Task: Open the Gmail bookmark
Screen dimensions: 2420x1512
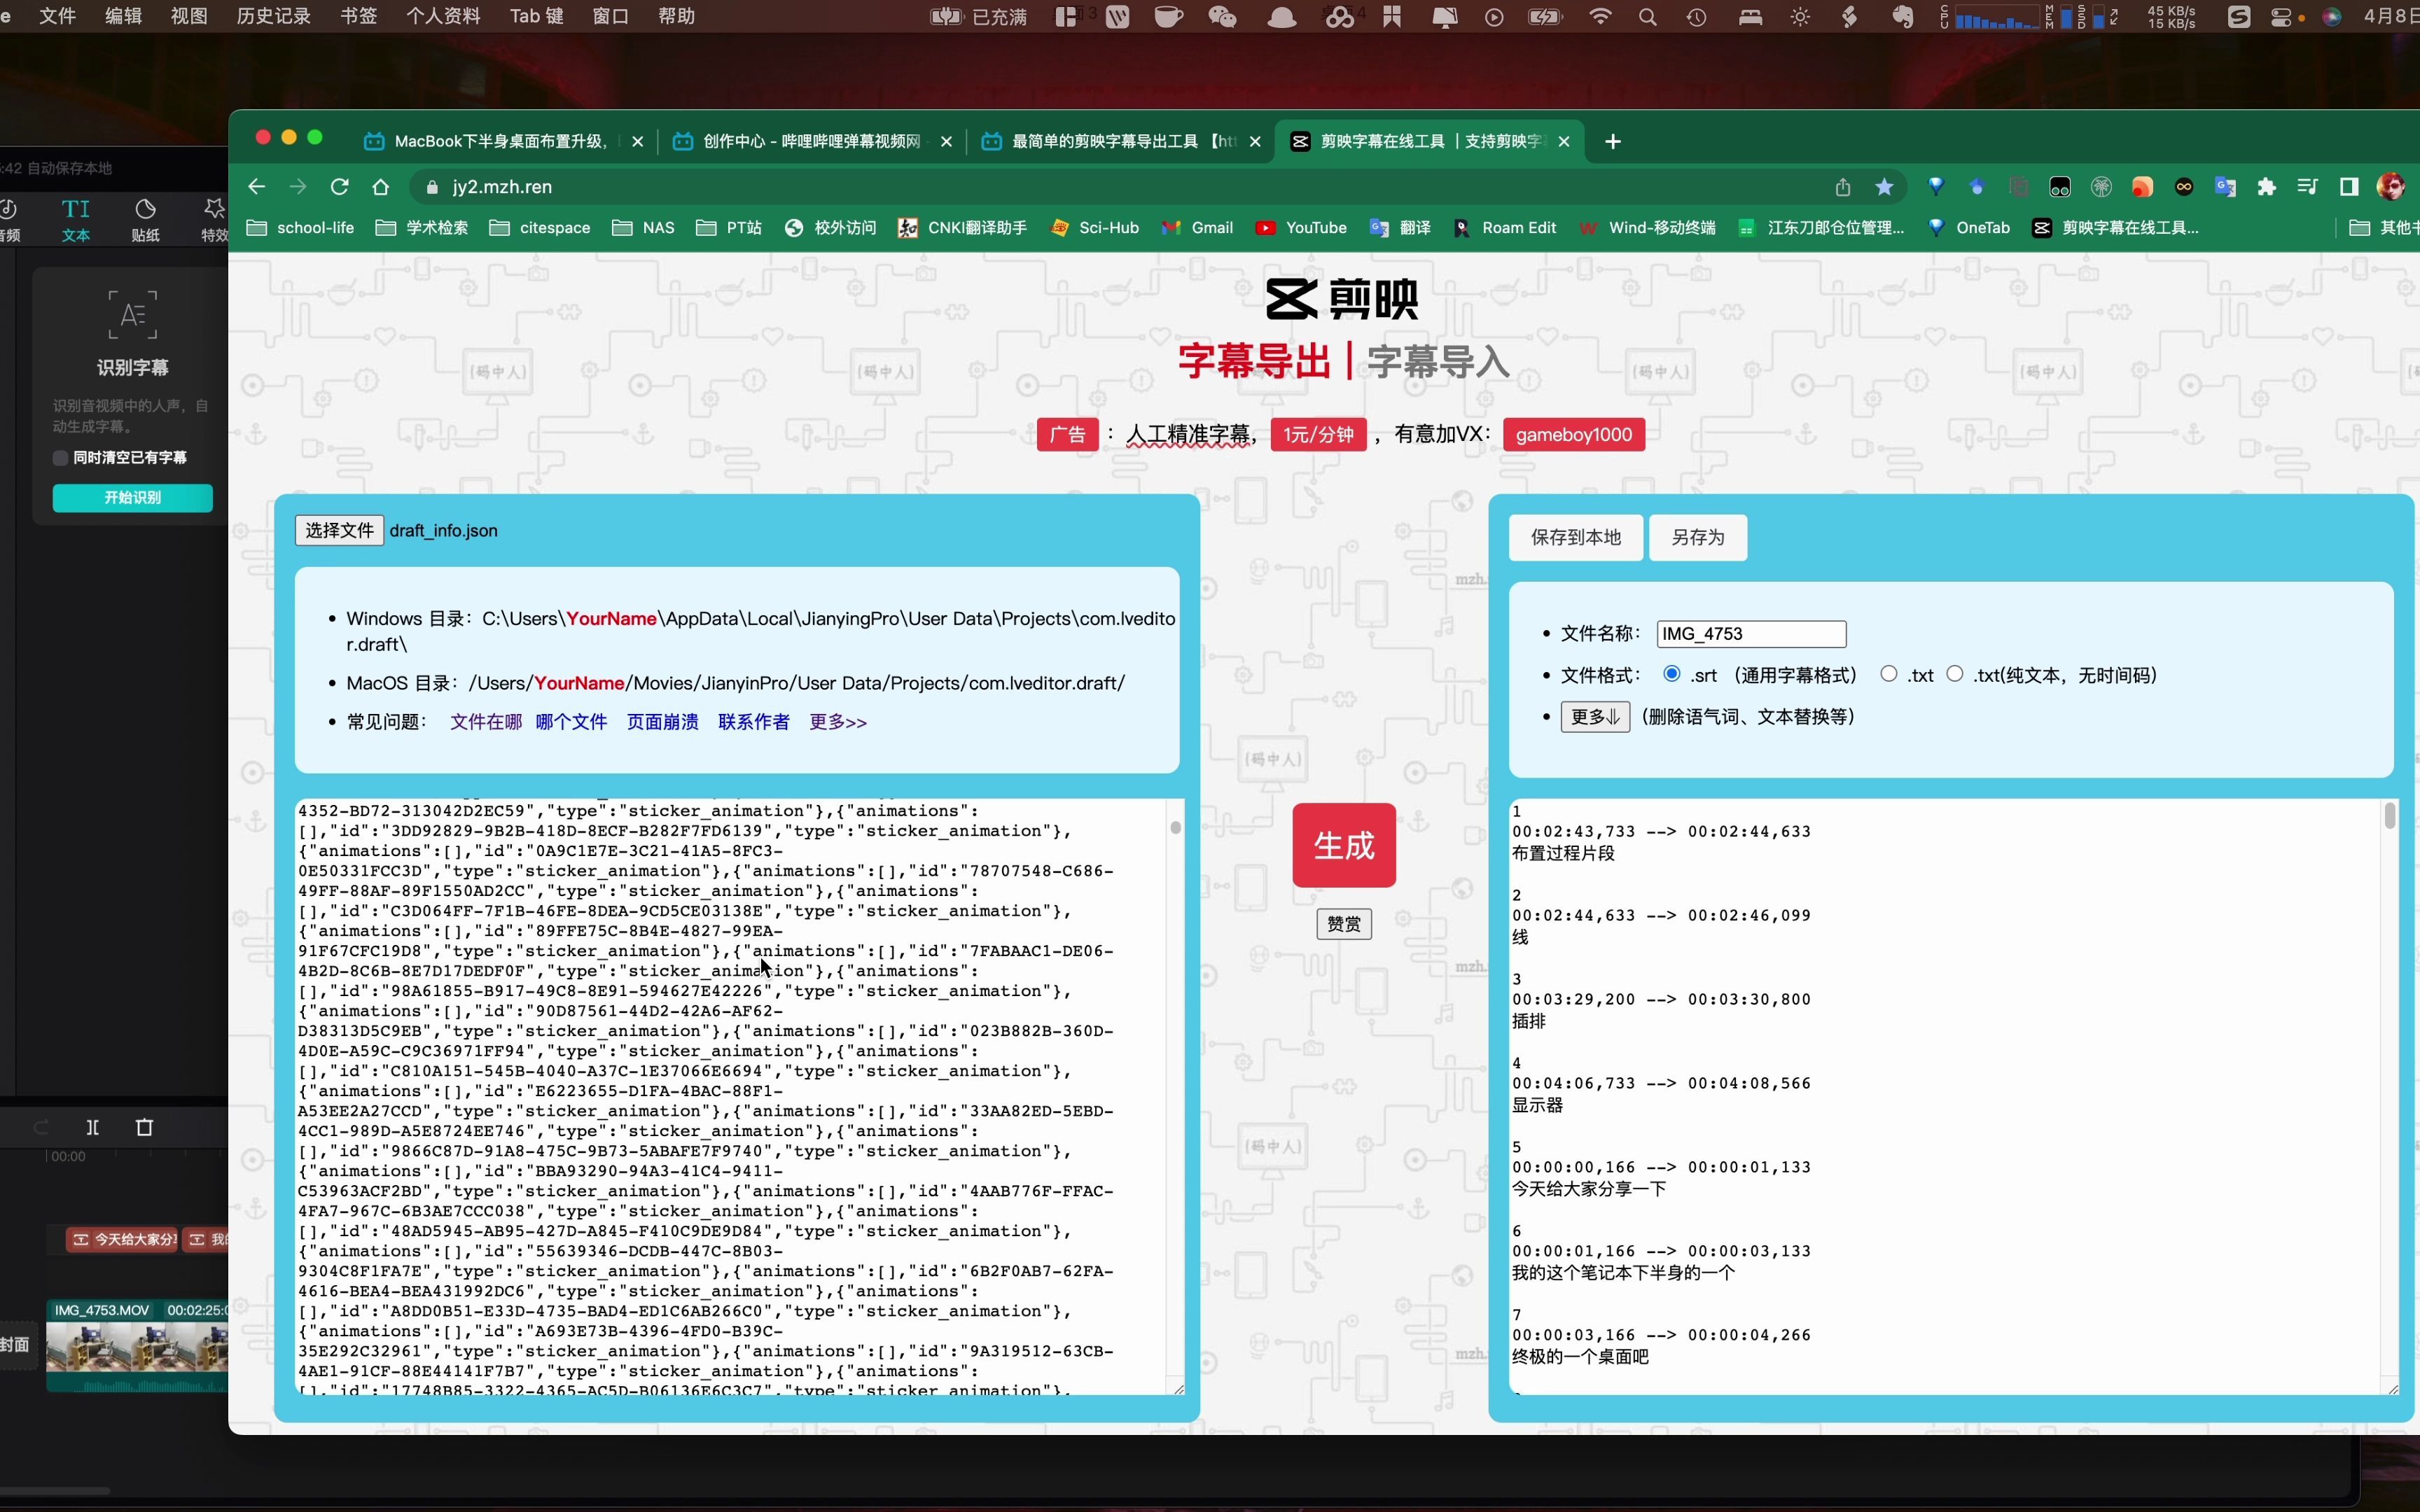Action: pos(1197,228)
